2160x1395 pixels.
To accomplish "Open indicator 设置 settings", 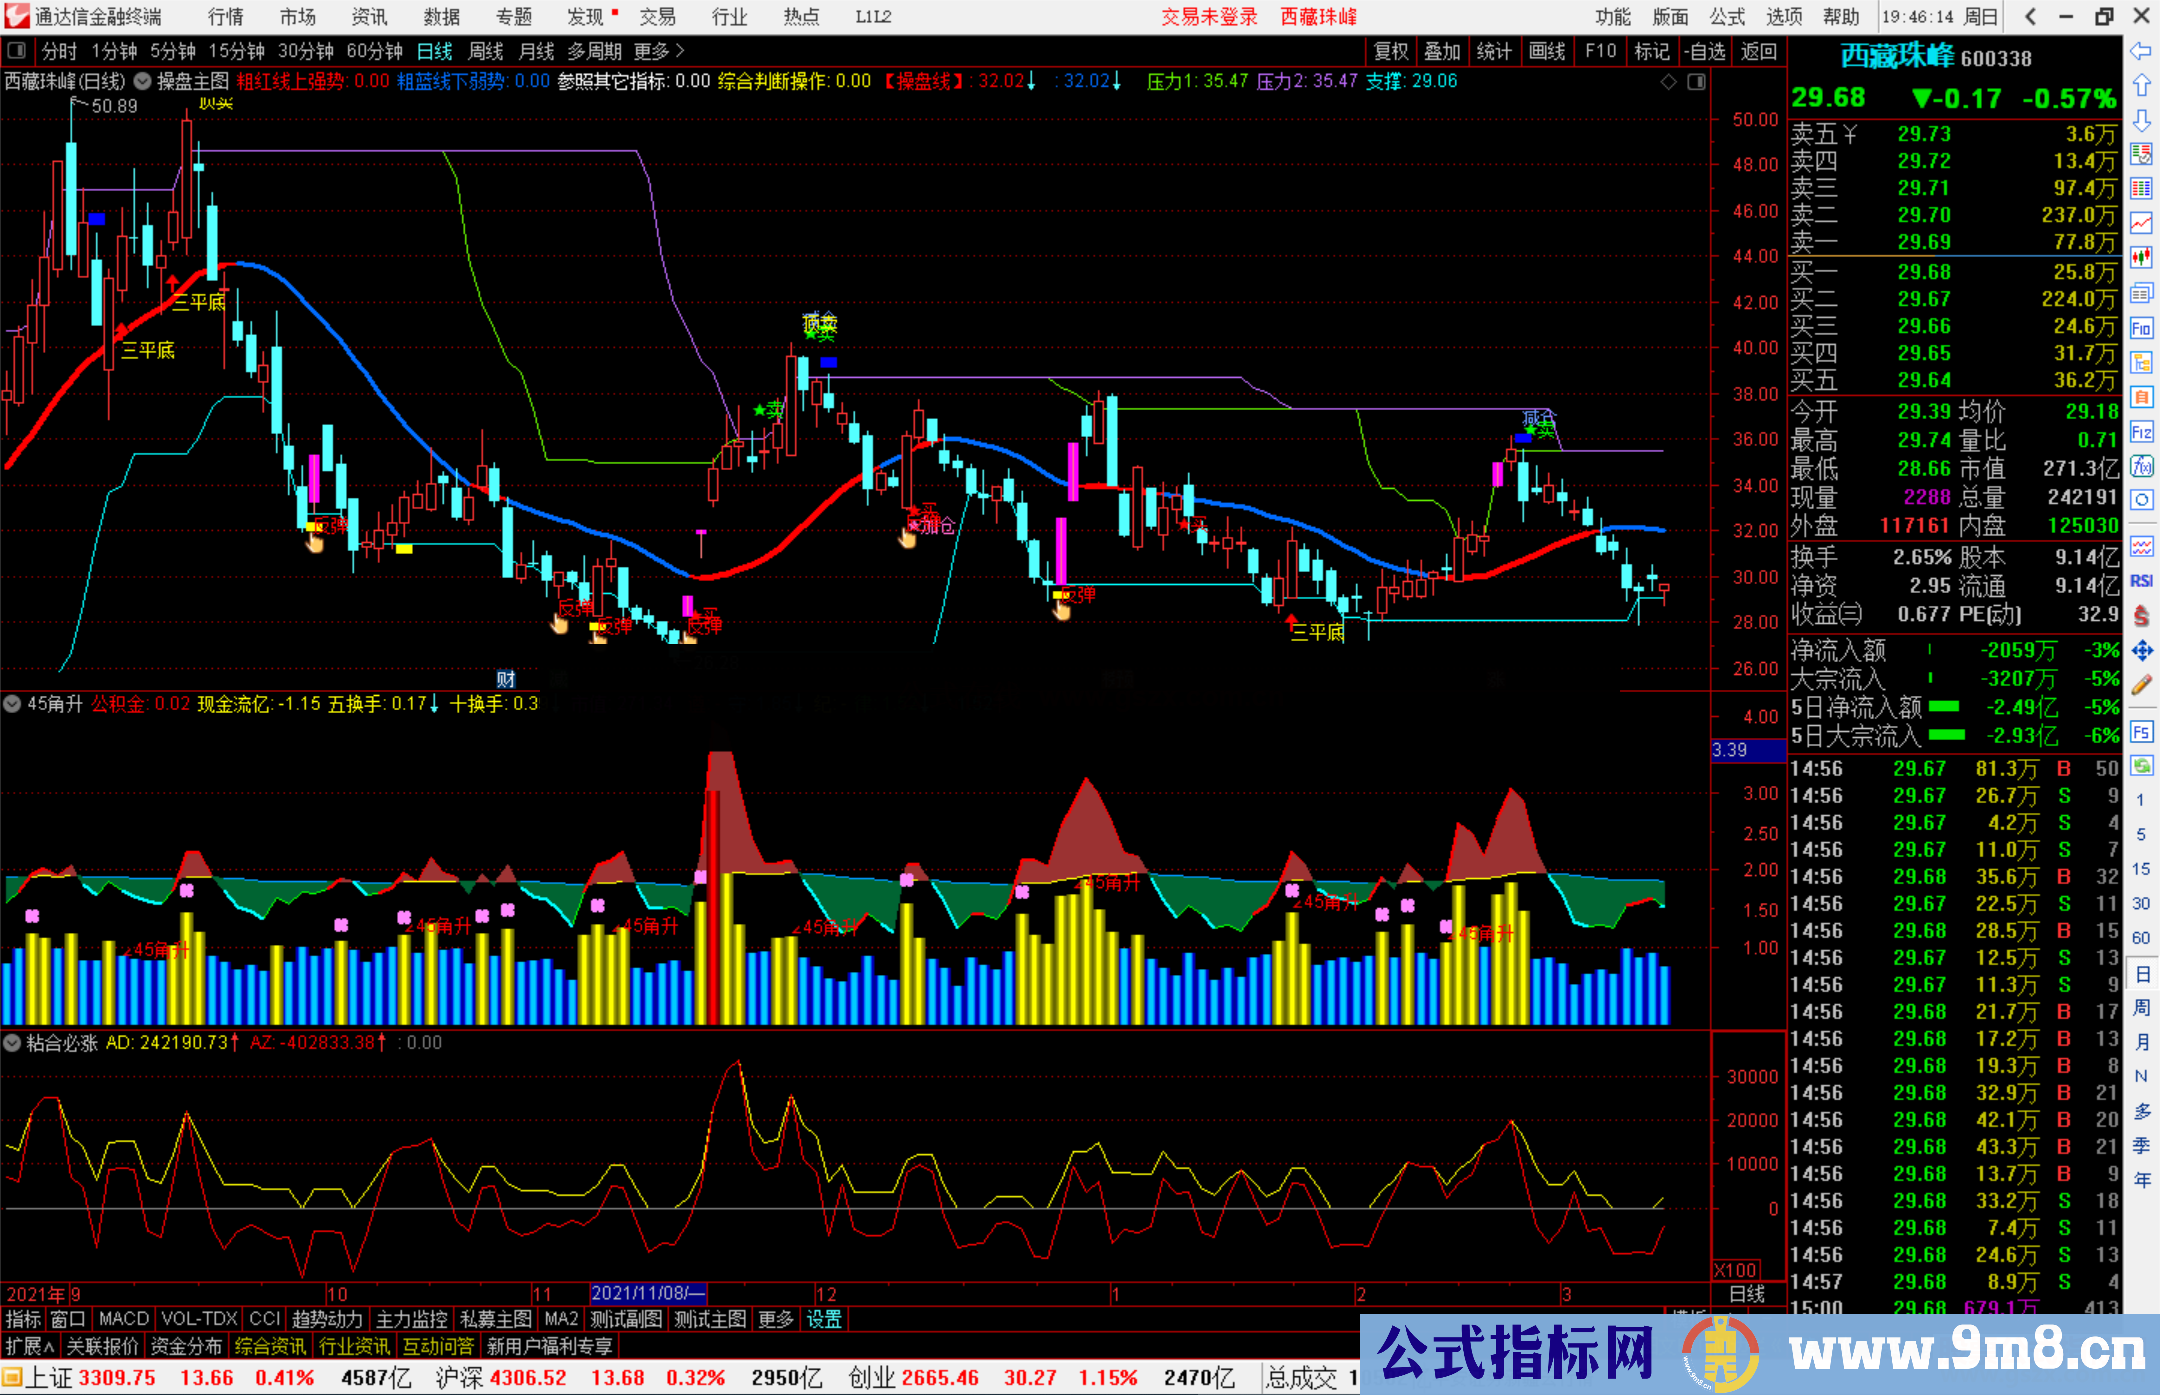I will pyautogui.click(x=822, y=1319).
